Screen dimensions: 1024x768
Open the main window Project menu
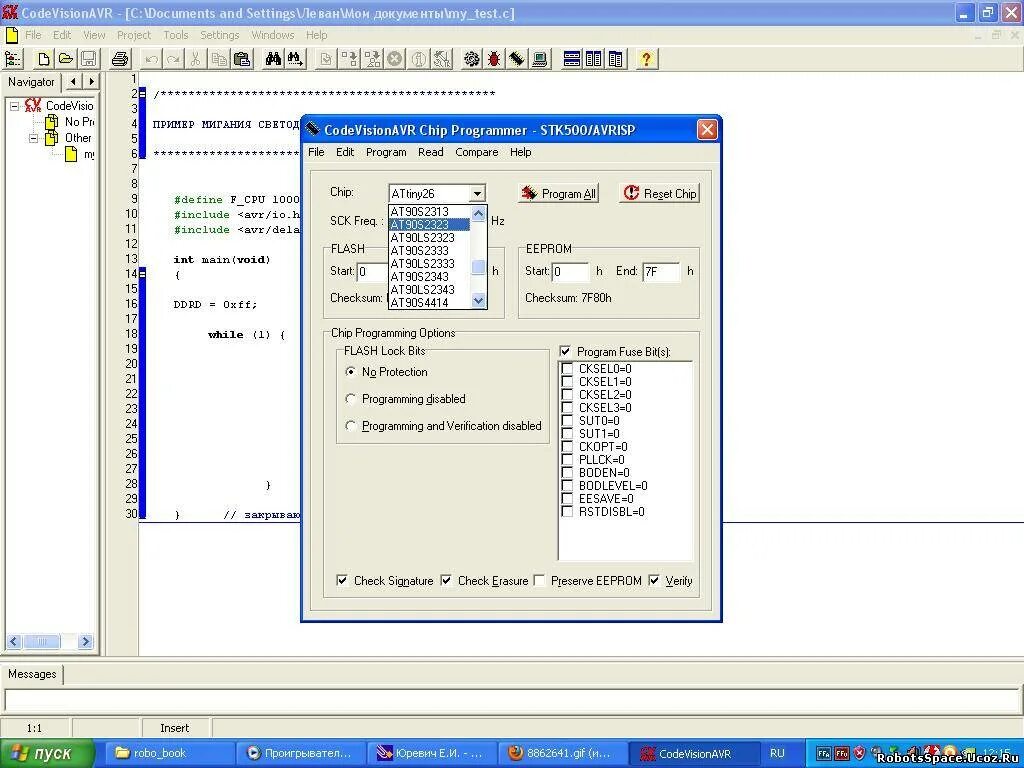(x=134, y=35)
